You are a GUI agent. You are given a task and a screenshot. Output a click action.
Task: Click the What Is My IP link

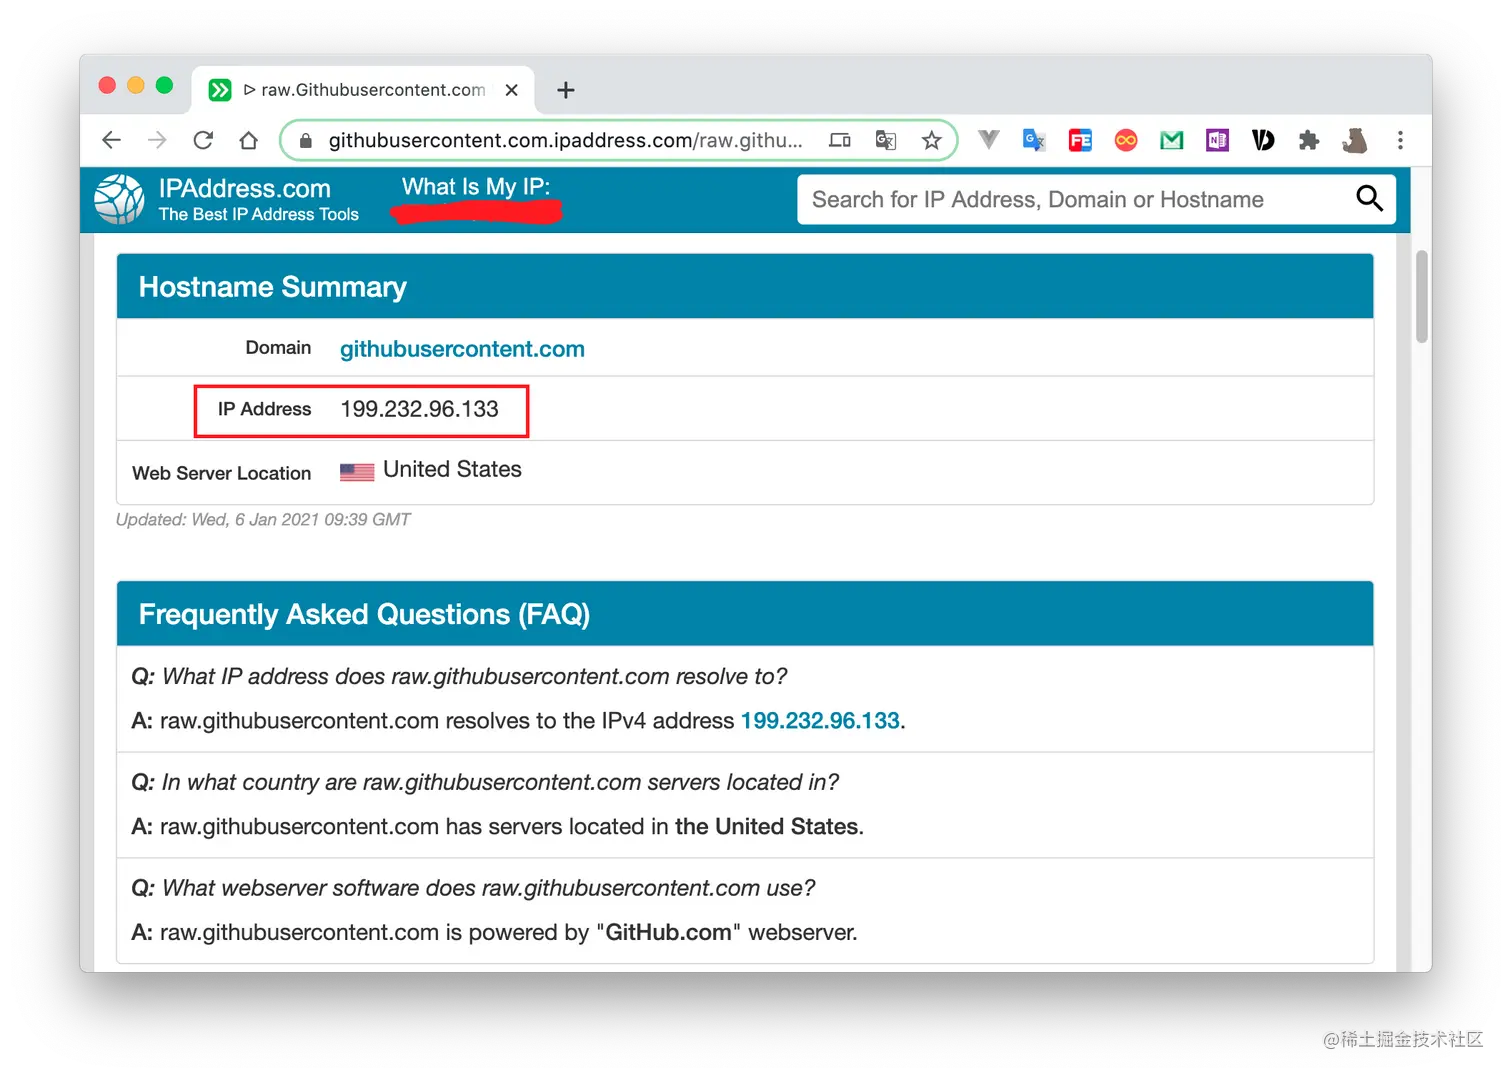pos(476,187)
